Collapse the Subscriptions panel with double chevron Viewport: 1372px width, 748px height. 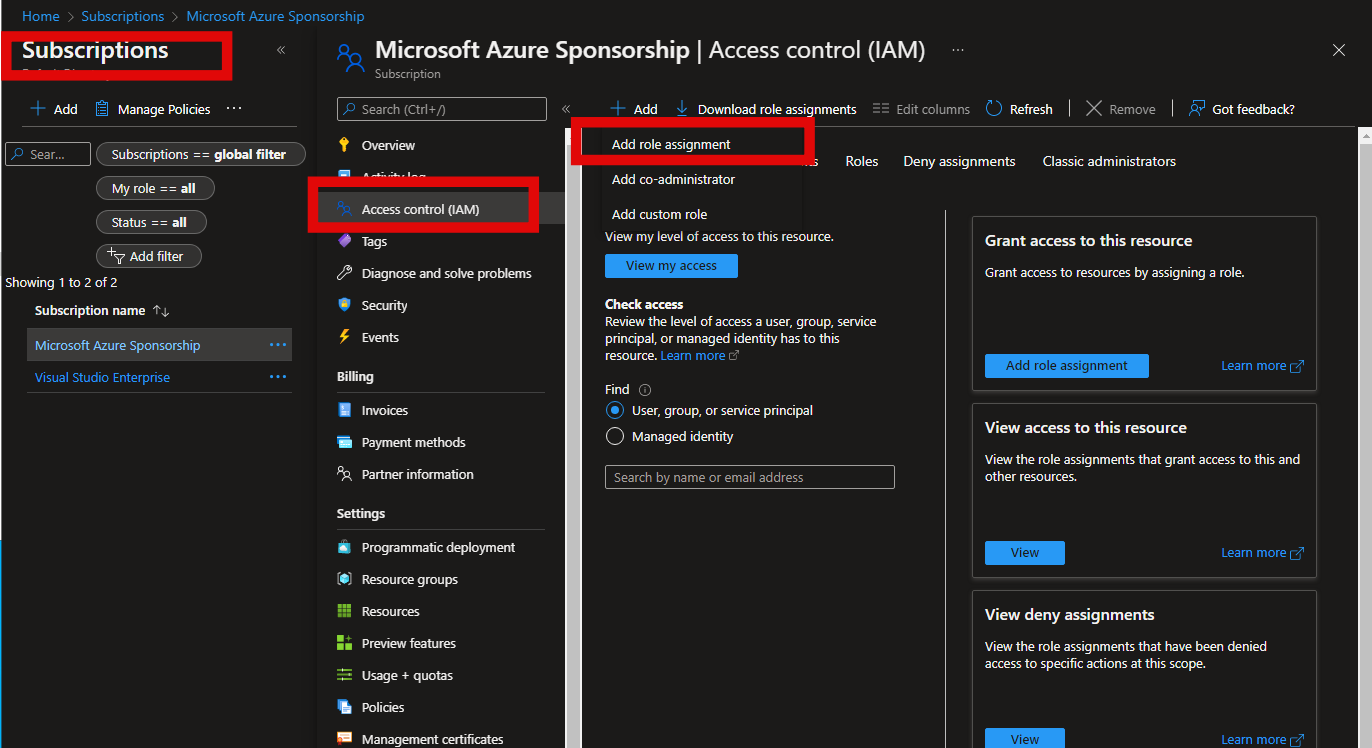pyautogui.click(x=281, y=49)
